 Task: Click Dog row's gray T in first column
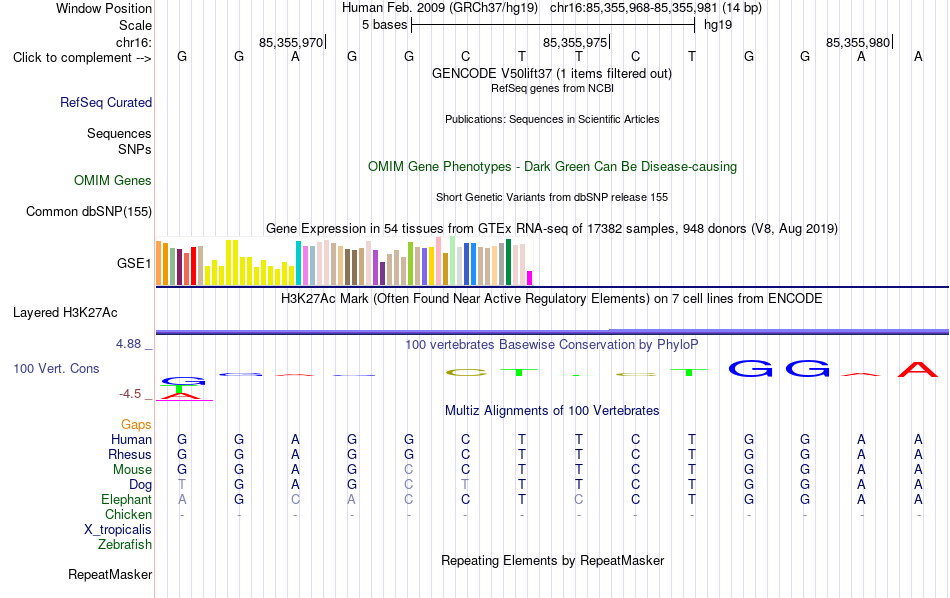click(182, 484)
